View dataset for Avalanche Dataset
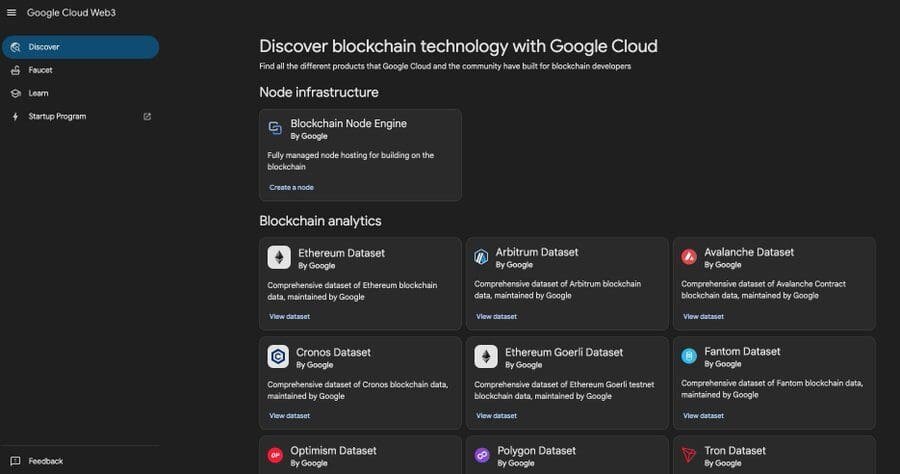 (703, 316)
